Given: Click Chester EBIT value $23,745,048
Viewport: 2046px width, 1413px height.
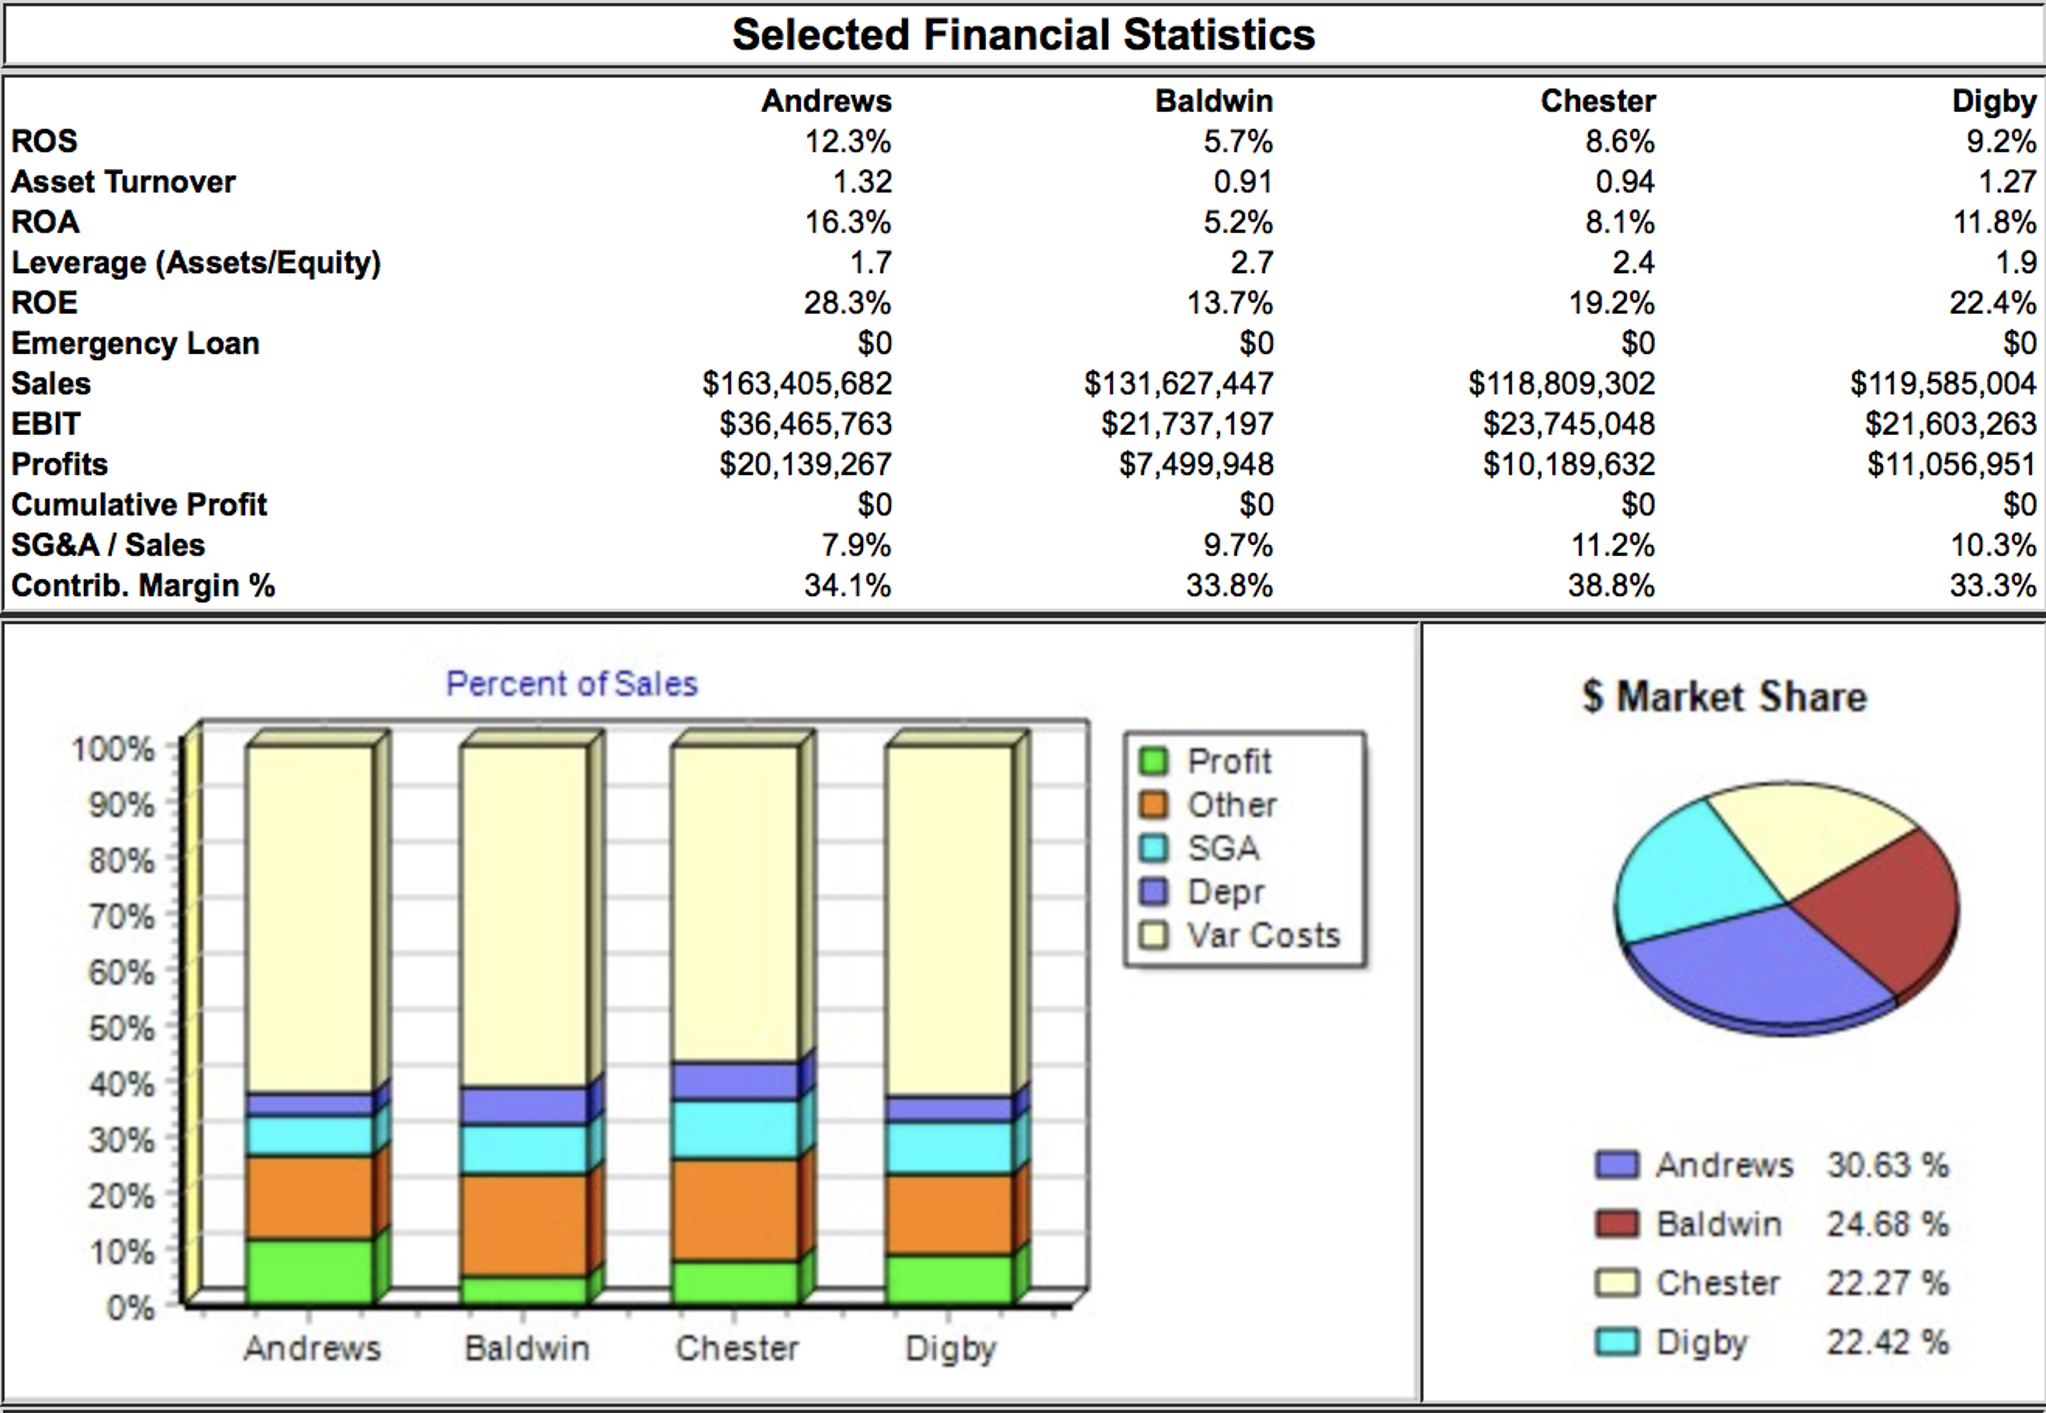Looking at the screenshot, I should tap(1569, 424).
